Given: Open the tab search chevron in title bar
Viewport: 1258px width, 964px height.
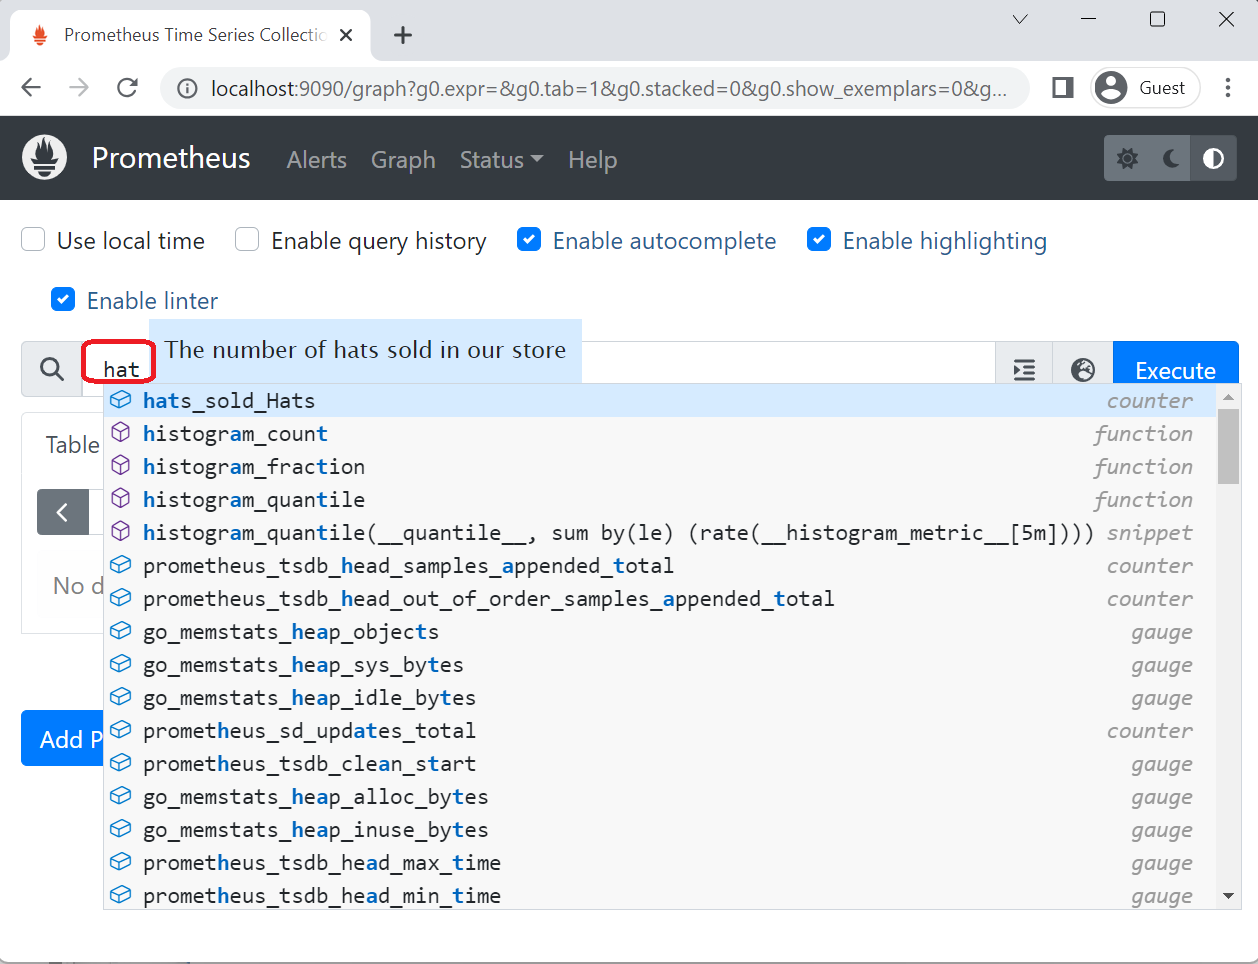Looking at the screenshot, I should click(x=1020, y=19).
